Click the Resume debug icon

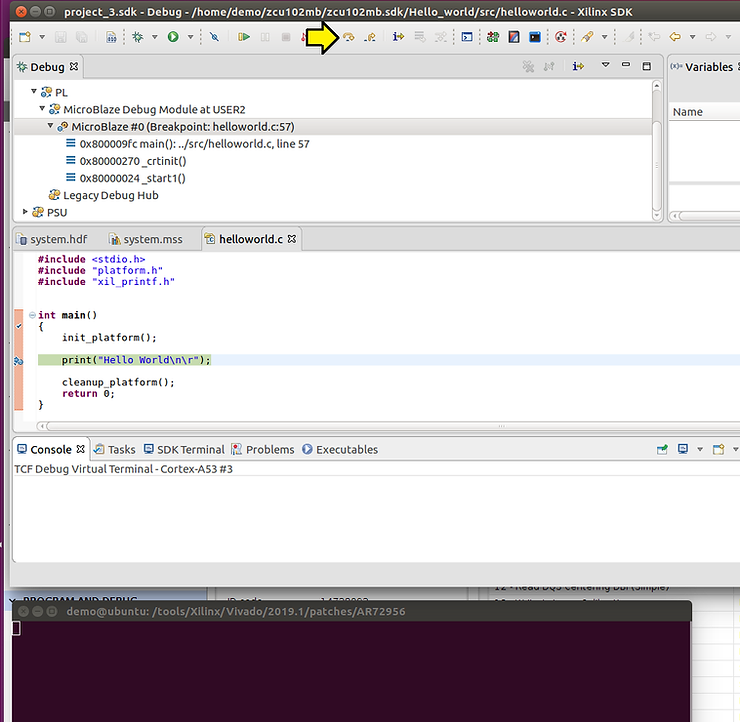click(x=244, y=37)
